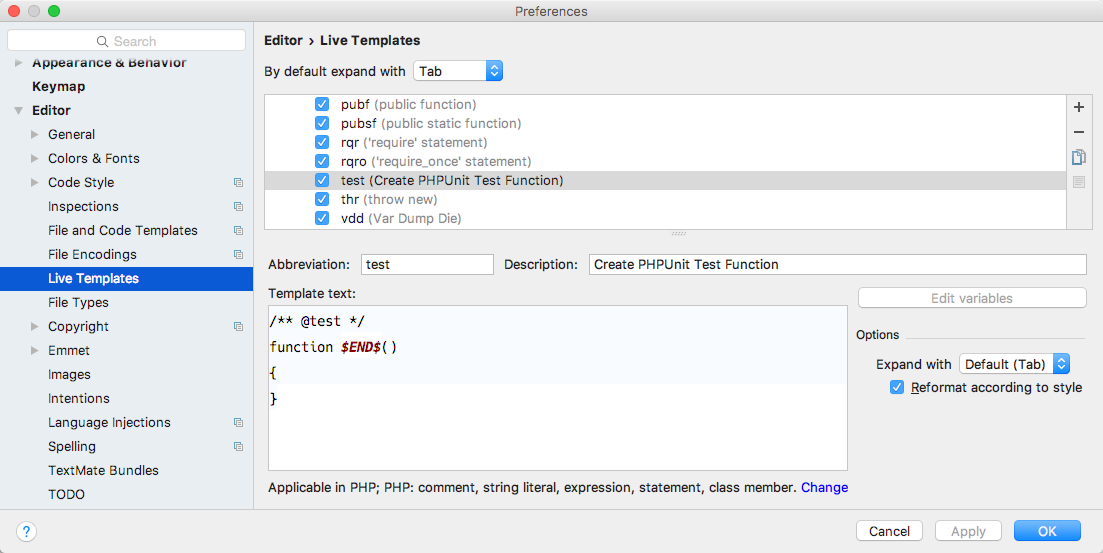
Task: Click the project-level icon beside Copyright
Action: [238, 326]
